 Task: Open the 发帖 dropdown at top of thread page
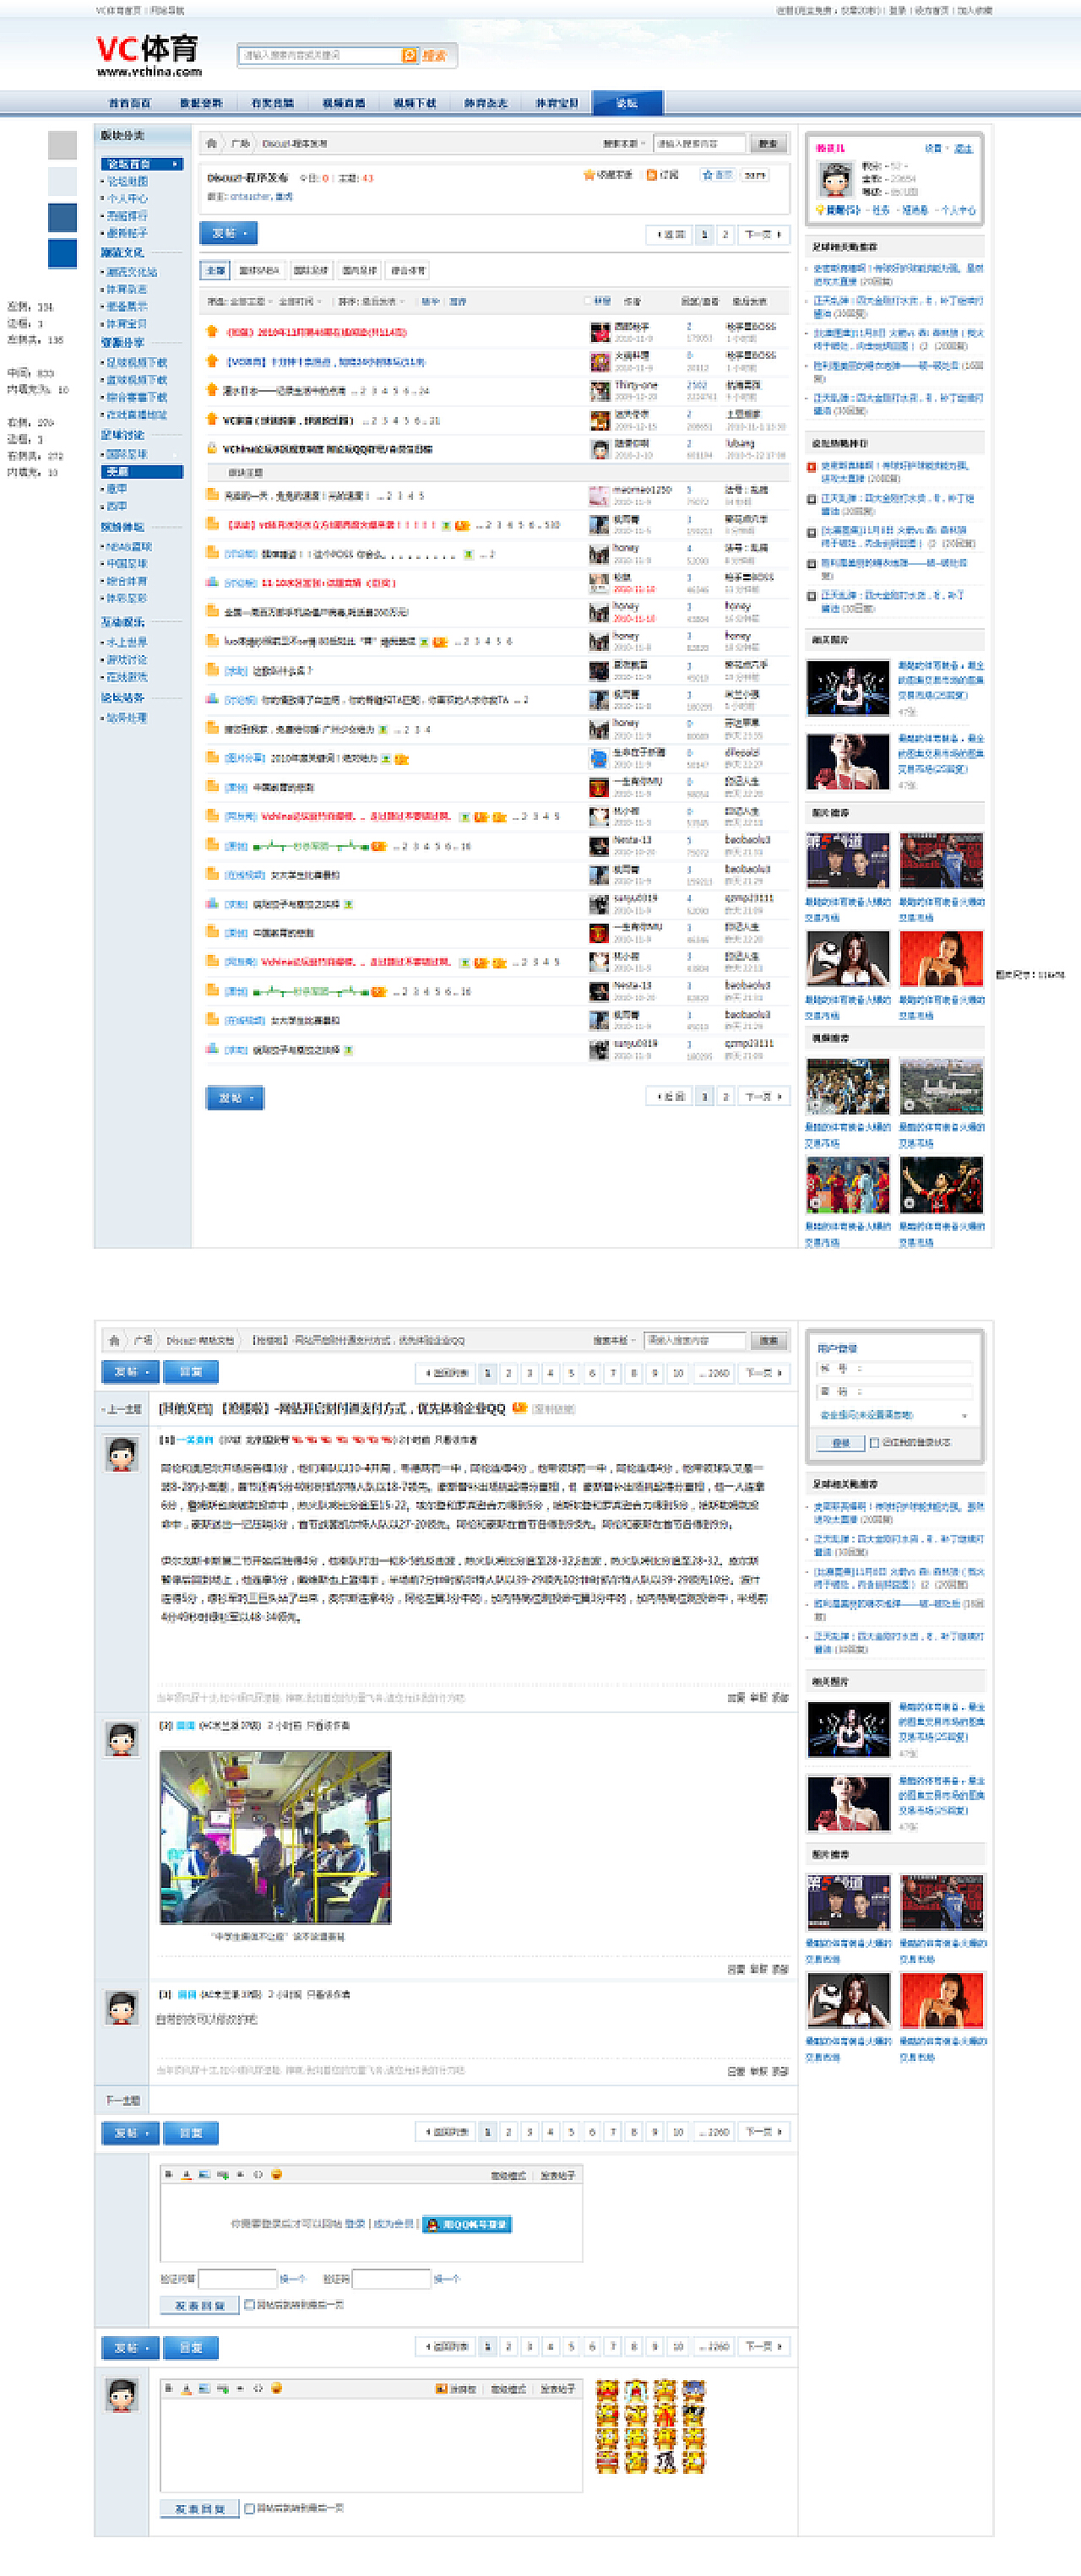[x=130, y=1372]
